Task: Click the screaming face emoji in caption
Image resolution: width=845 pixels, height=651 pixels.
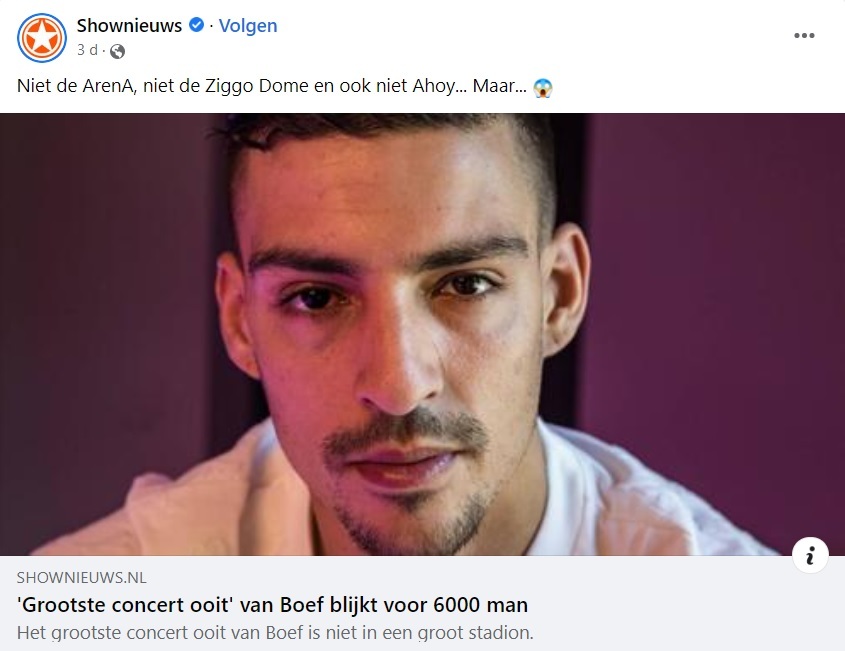Action: point(543,87)
